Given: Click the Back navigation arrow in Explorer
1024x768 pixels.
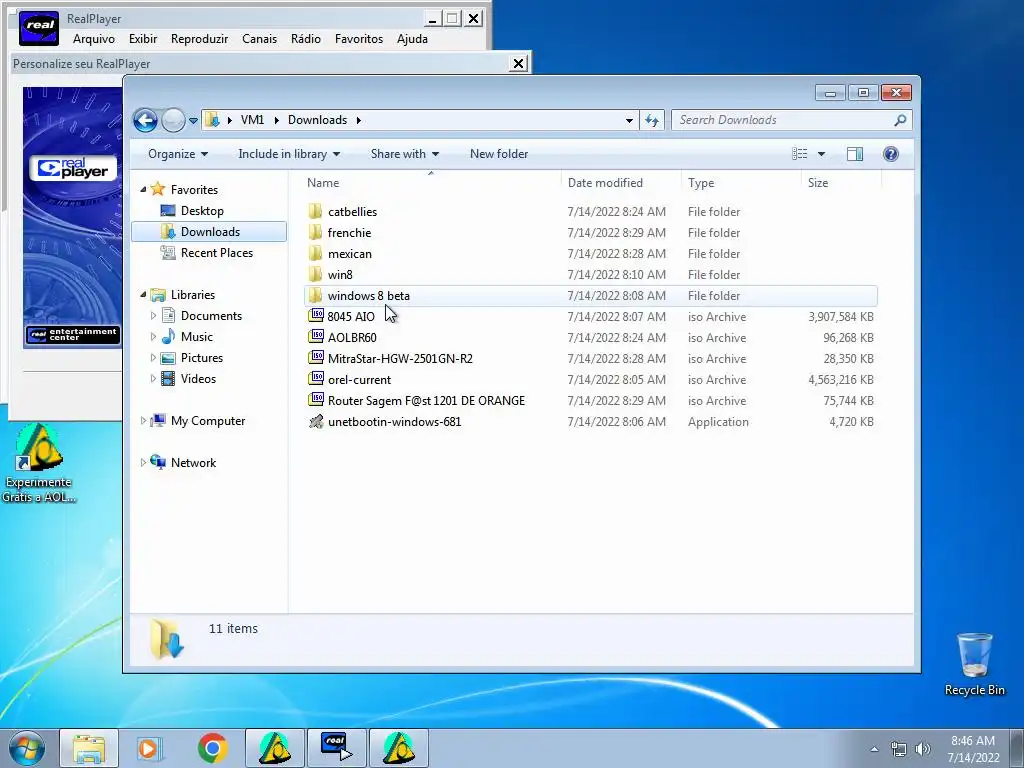Looking at the screenshot, I should (x=145, y=120).
